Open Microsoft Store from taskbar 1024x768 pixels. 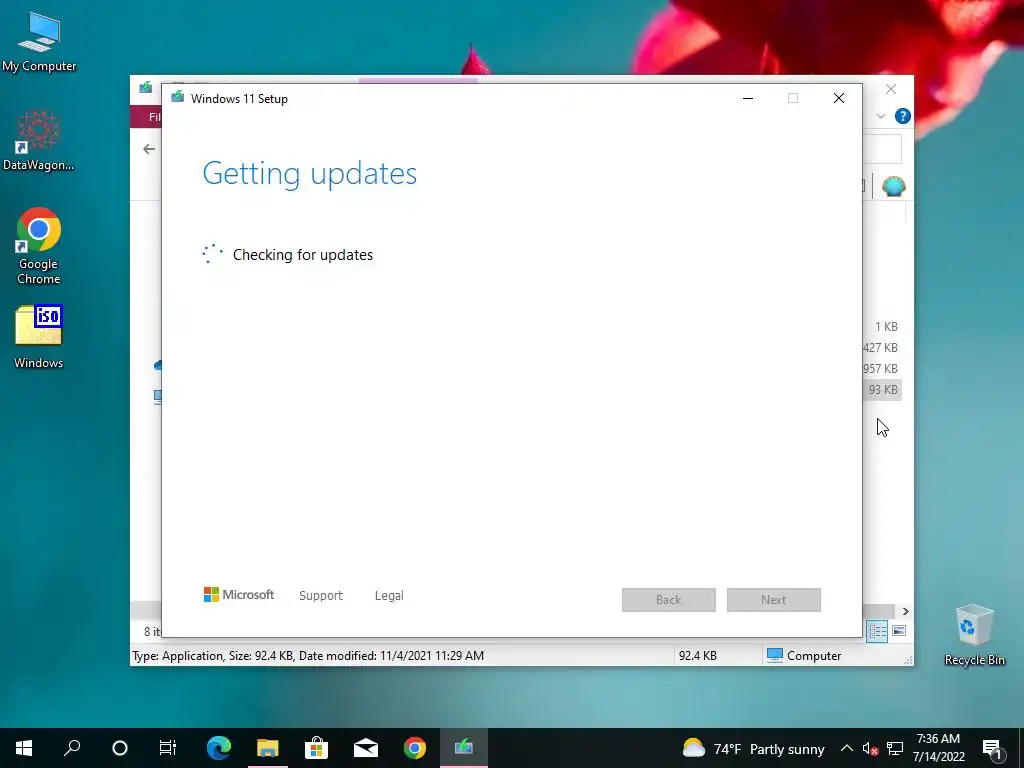point(317,748)
